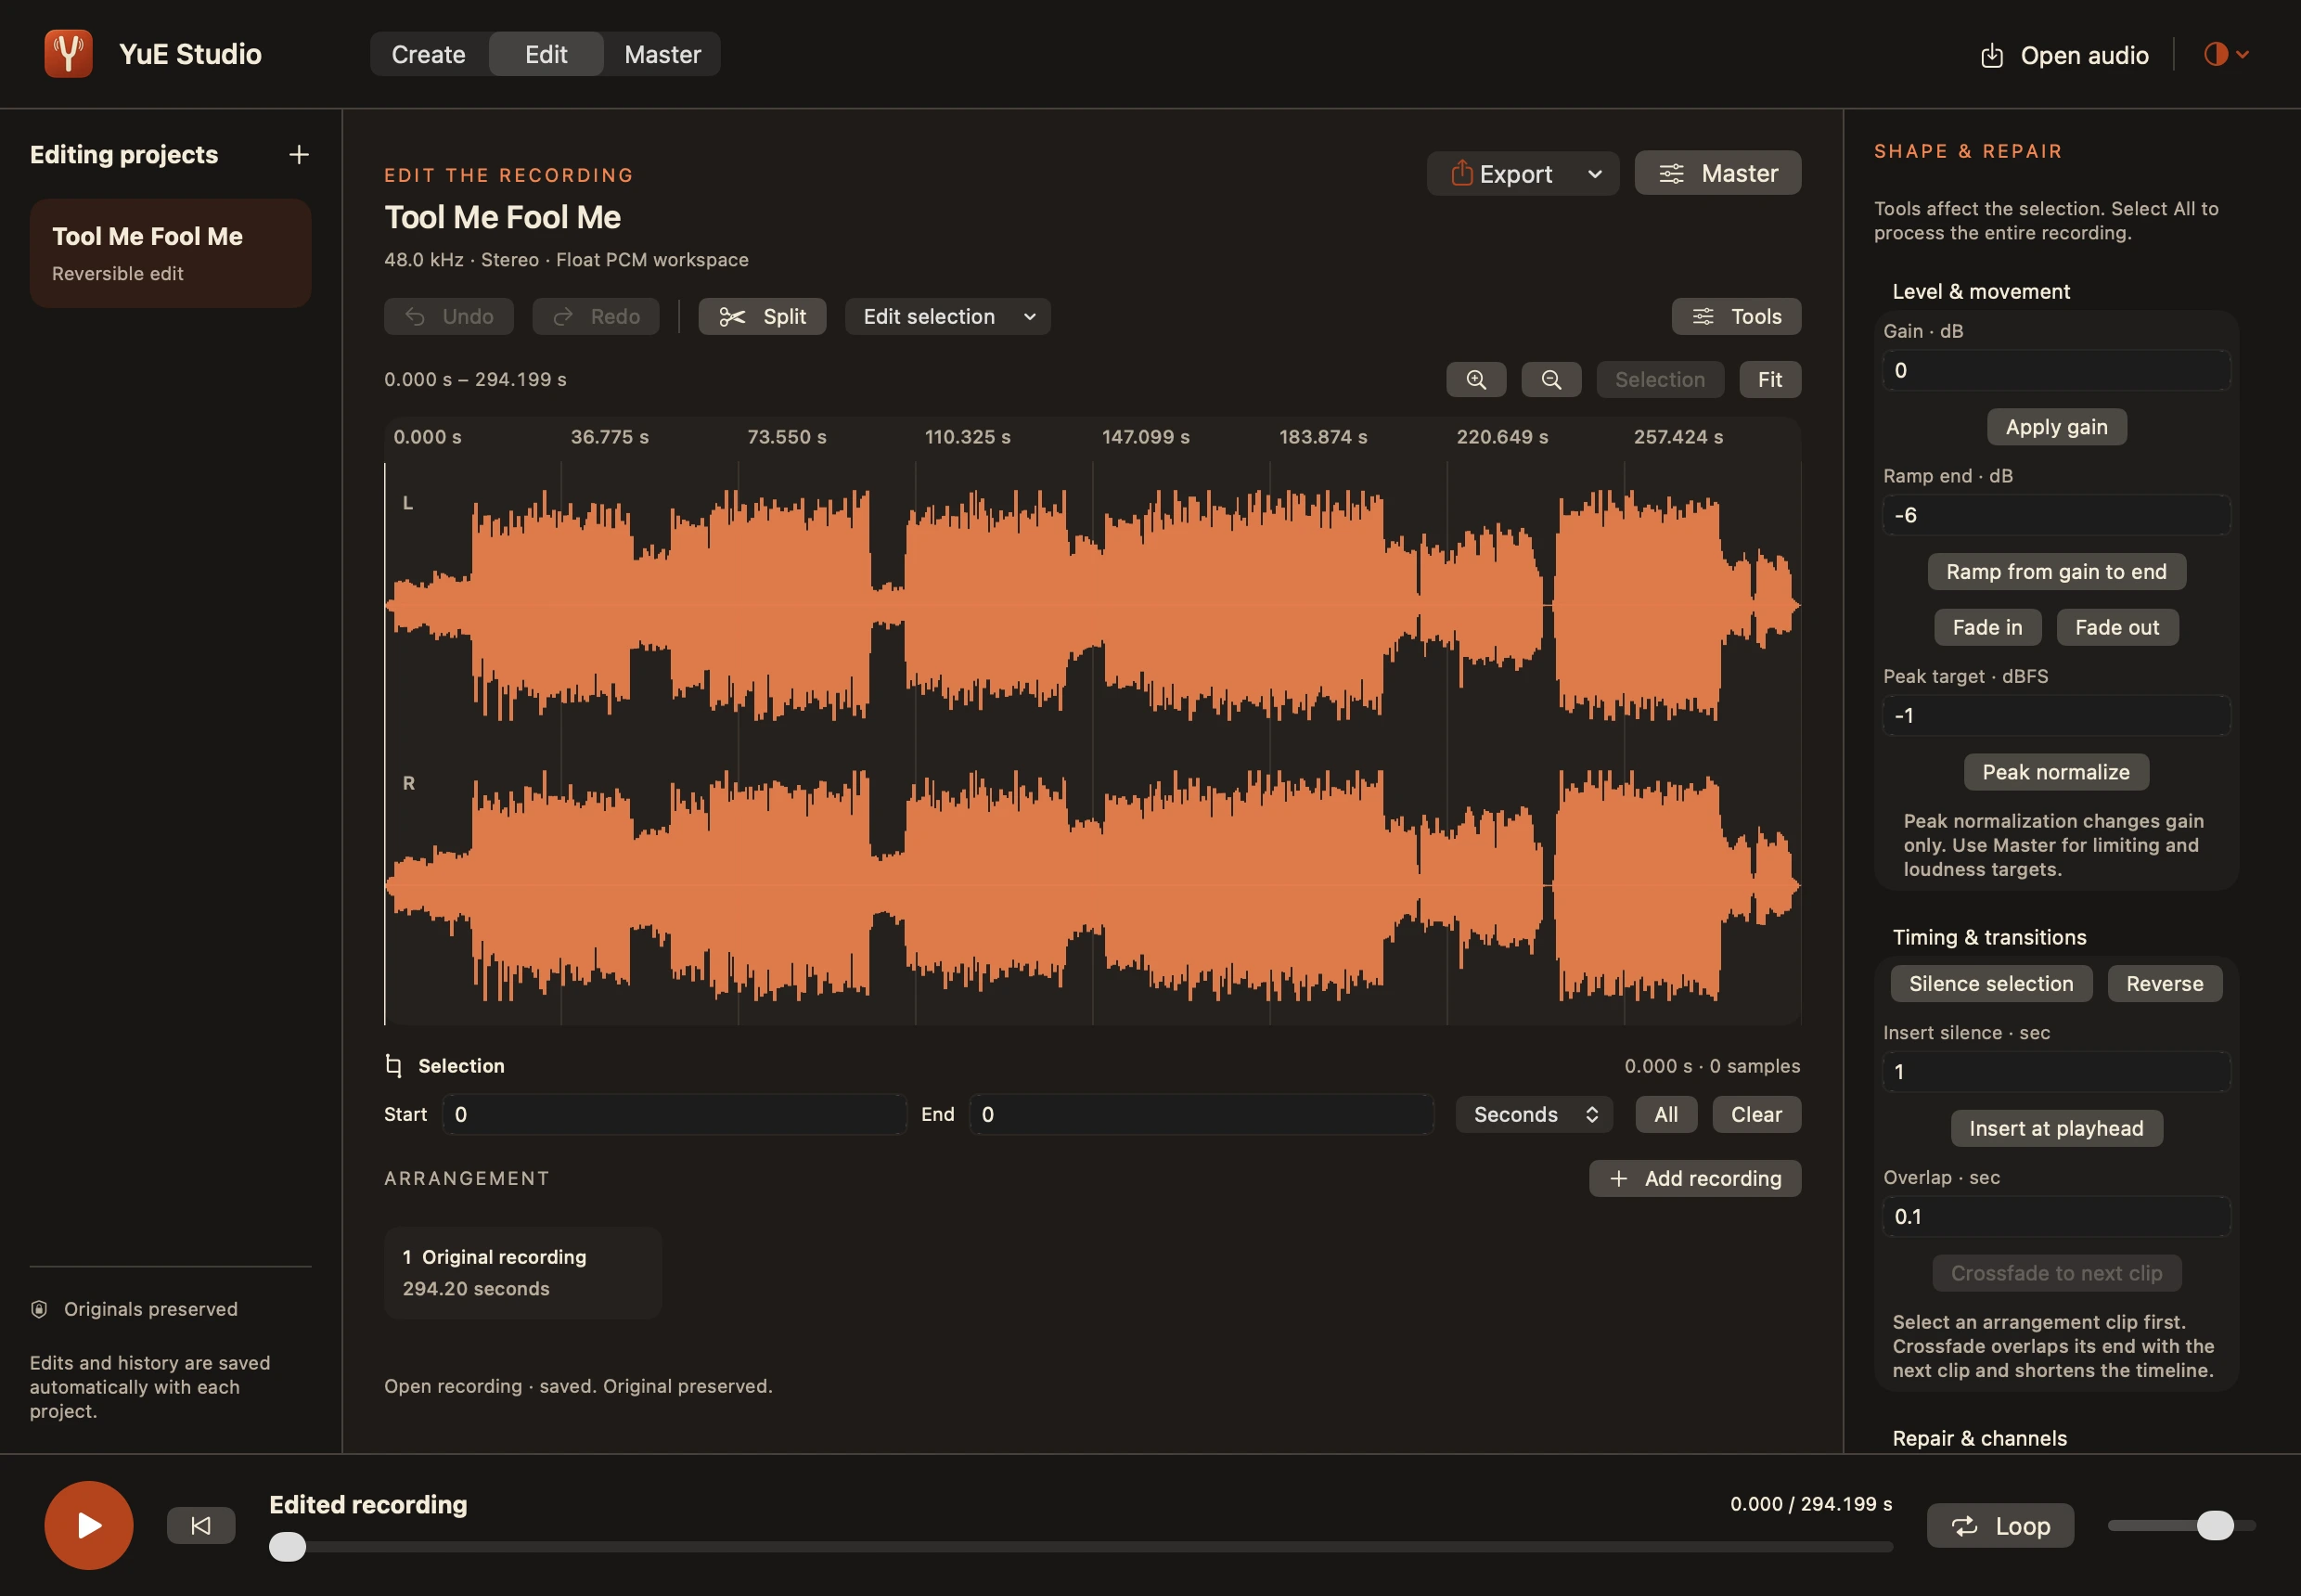
Task: Click the right channel waveform
Action: click(1093, 886)
